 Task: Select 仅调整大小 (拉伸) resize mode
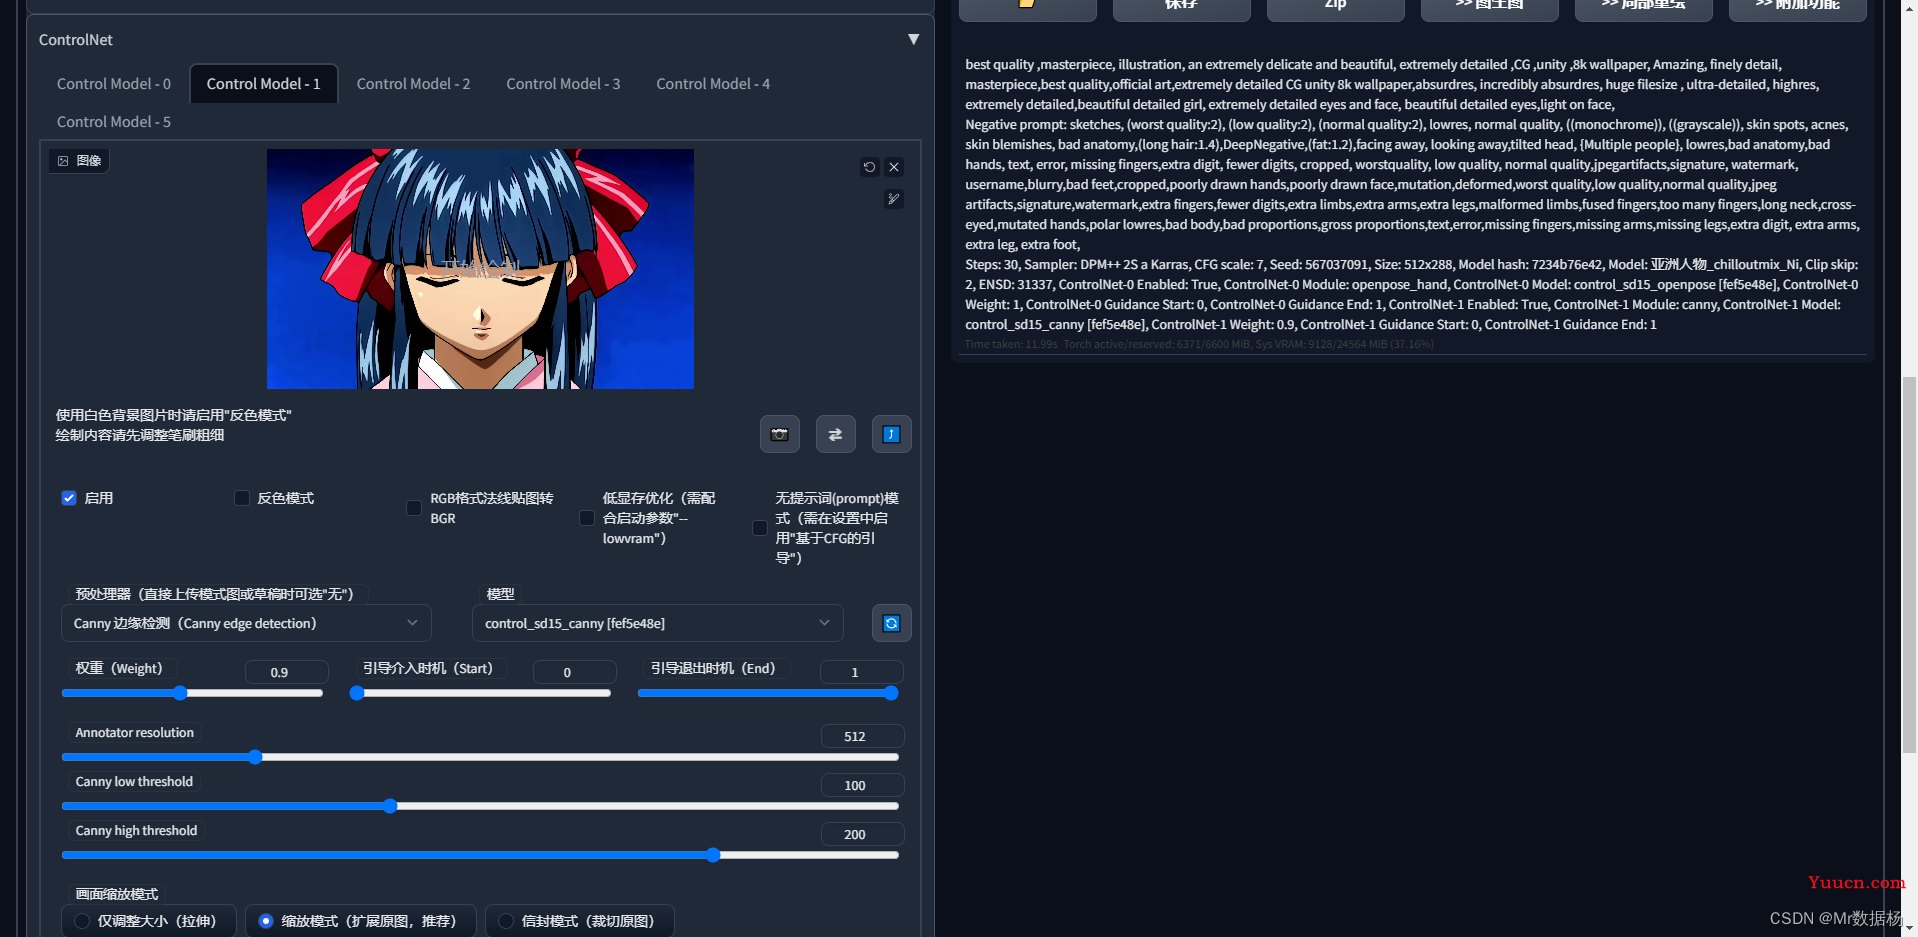click(x=82, y=921)
